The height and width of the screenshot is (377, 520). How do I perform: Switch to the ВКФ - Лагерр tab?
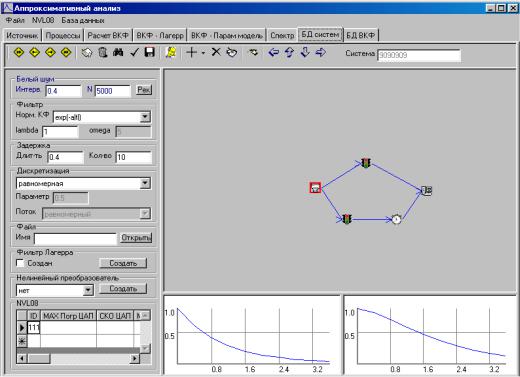[x=160, y=35]
